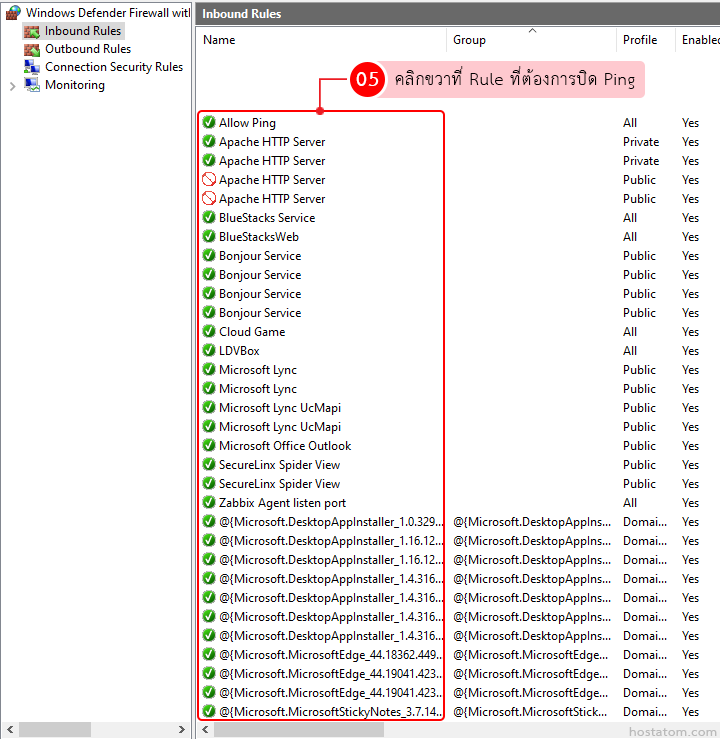Click the Connection Security Rules icon
The height and width of the screenshot is (739, 720).
pos(32,67)
